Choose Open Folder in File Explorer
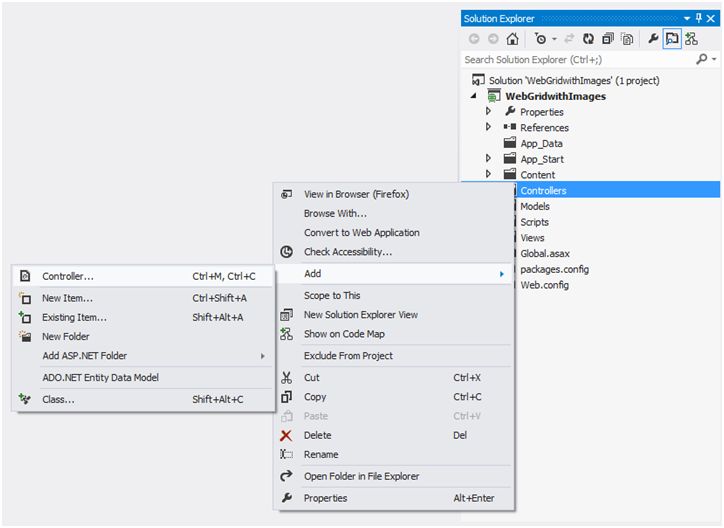The image size is (724, 528). click(x=393, y=476)
